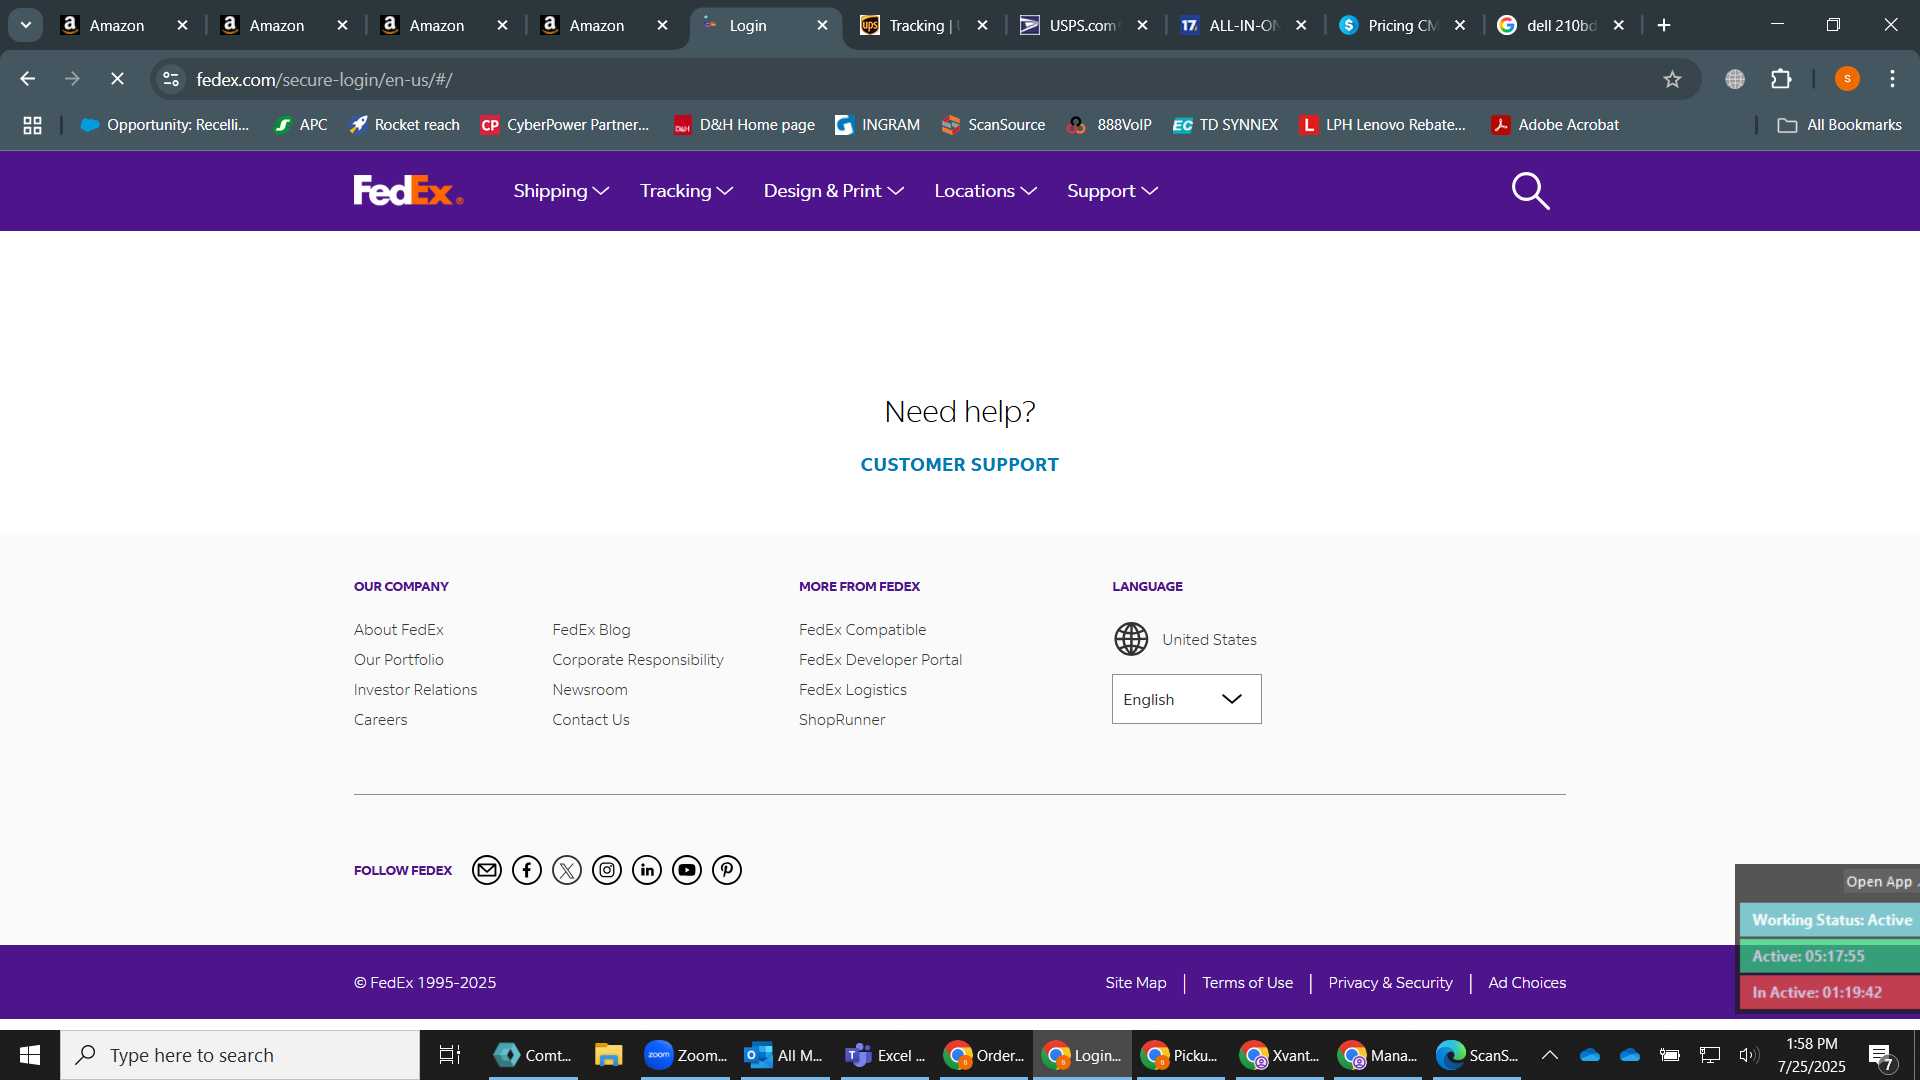Open the Windows Start menu
The image size is (1920, 1080).
click(x=29, y=1055)
